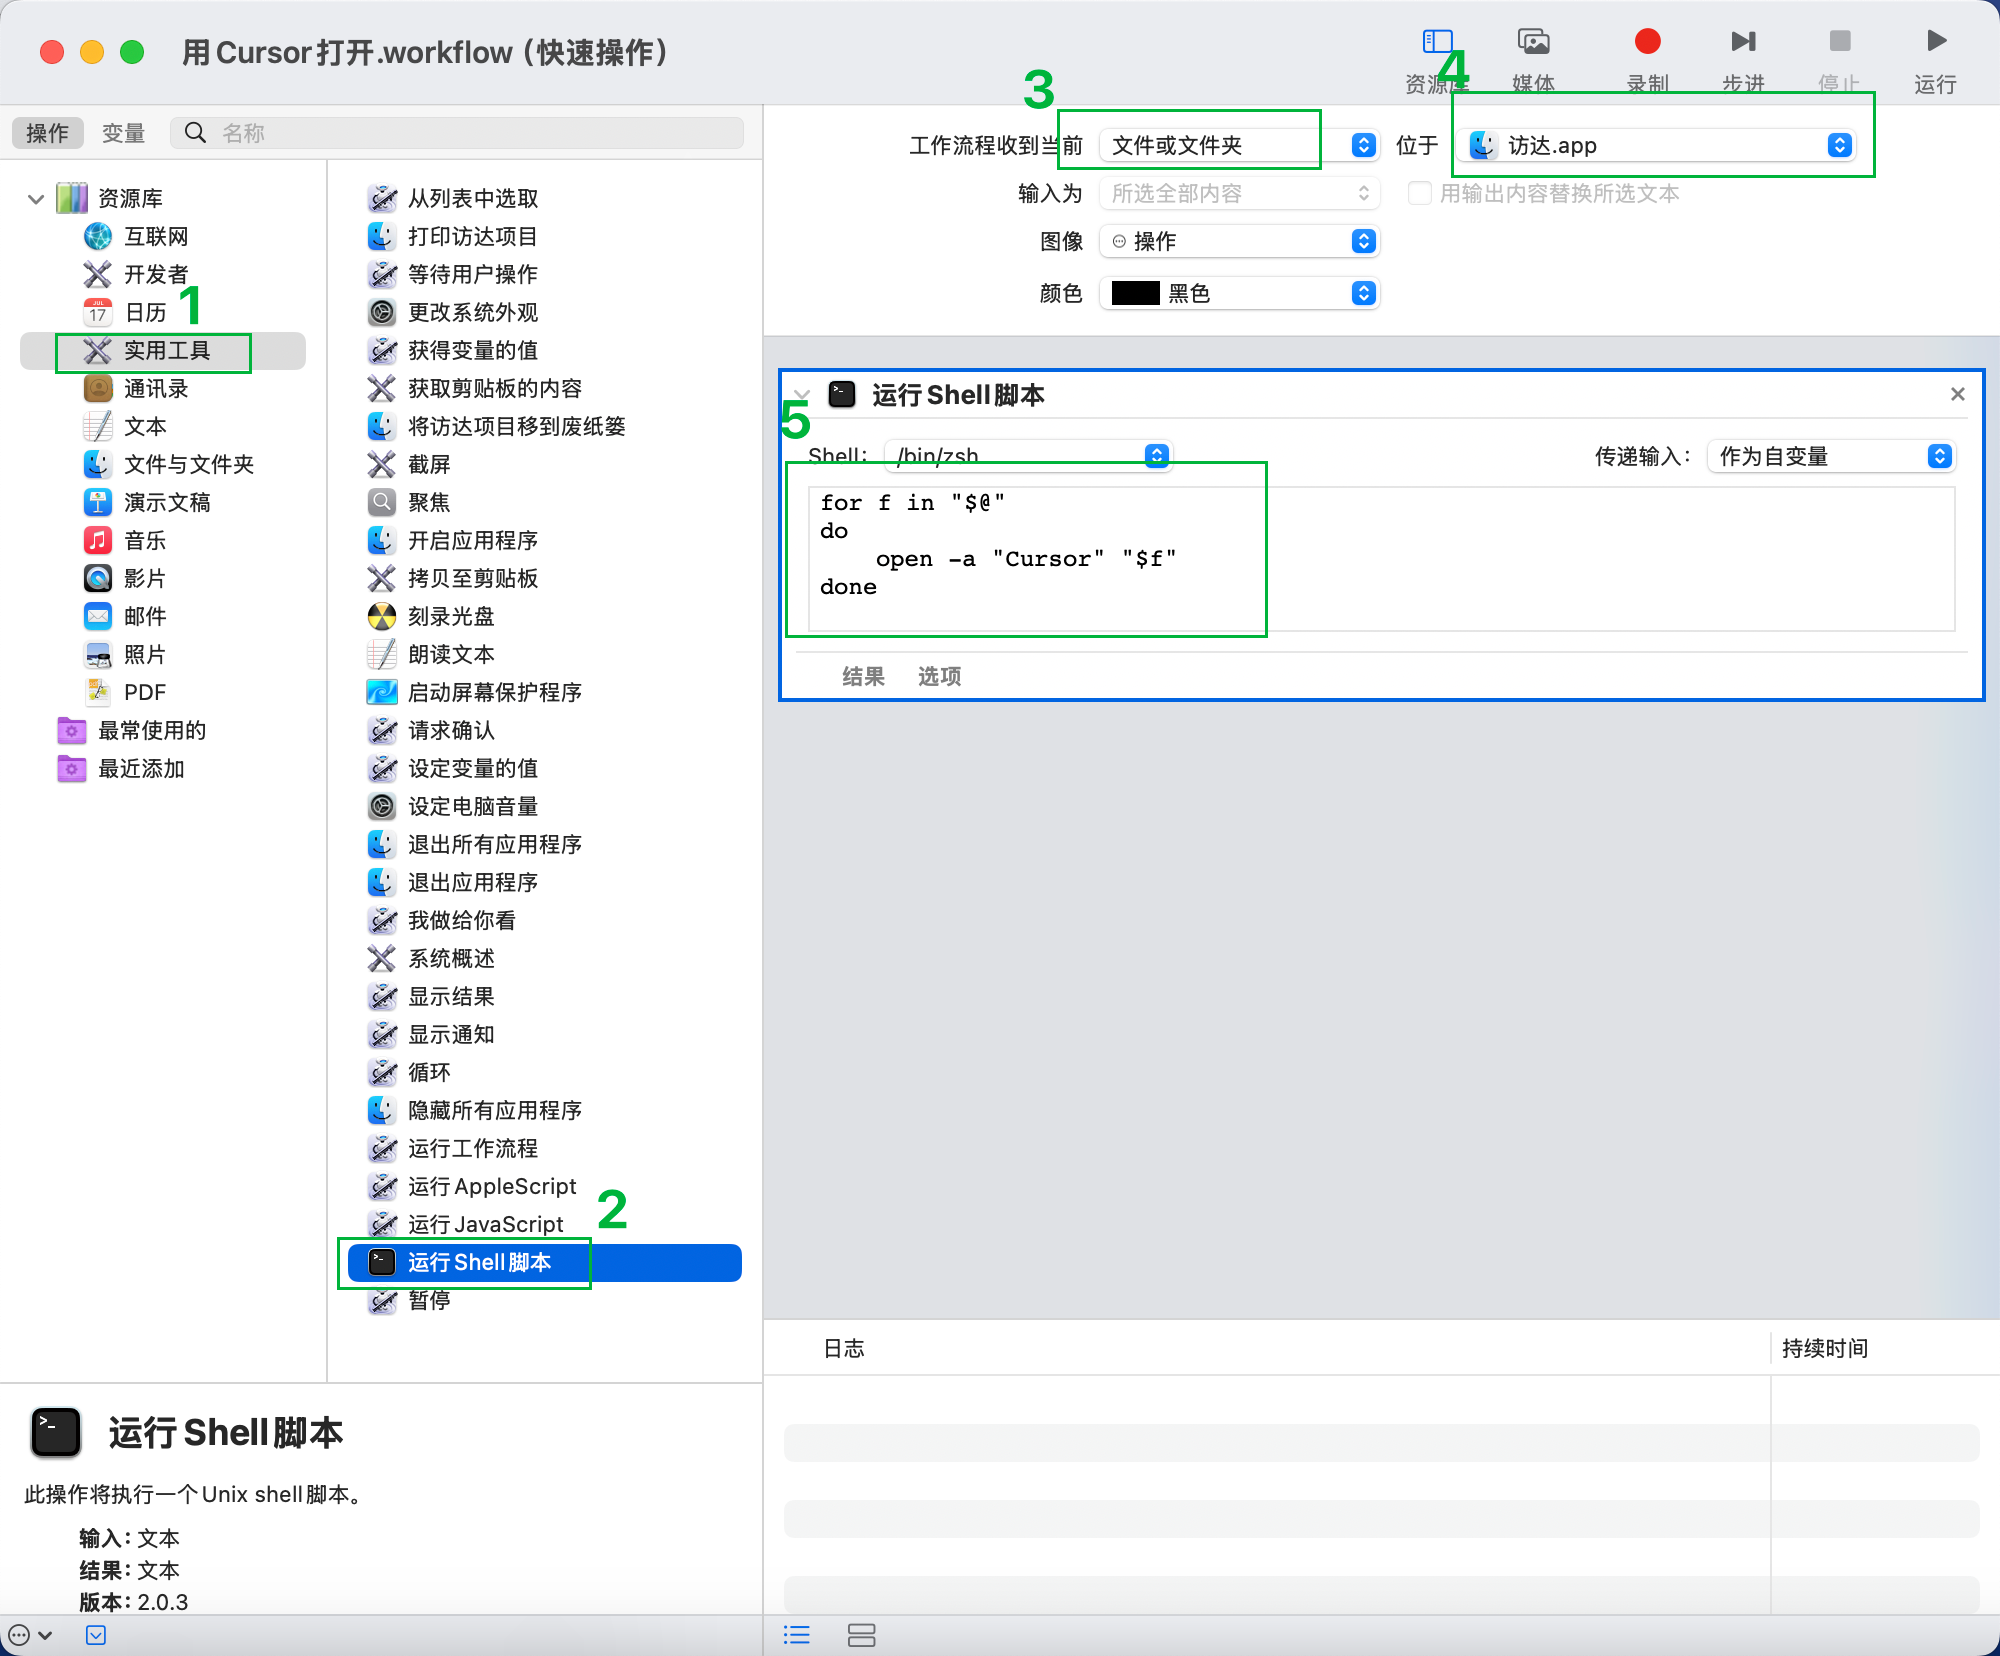Click the 日志 column header
The image size is (2000, 1656).
tap(843, 1349)
